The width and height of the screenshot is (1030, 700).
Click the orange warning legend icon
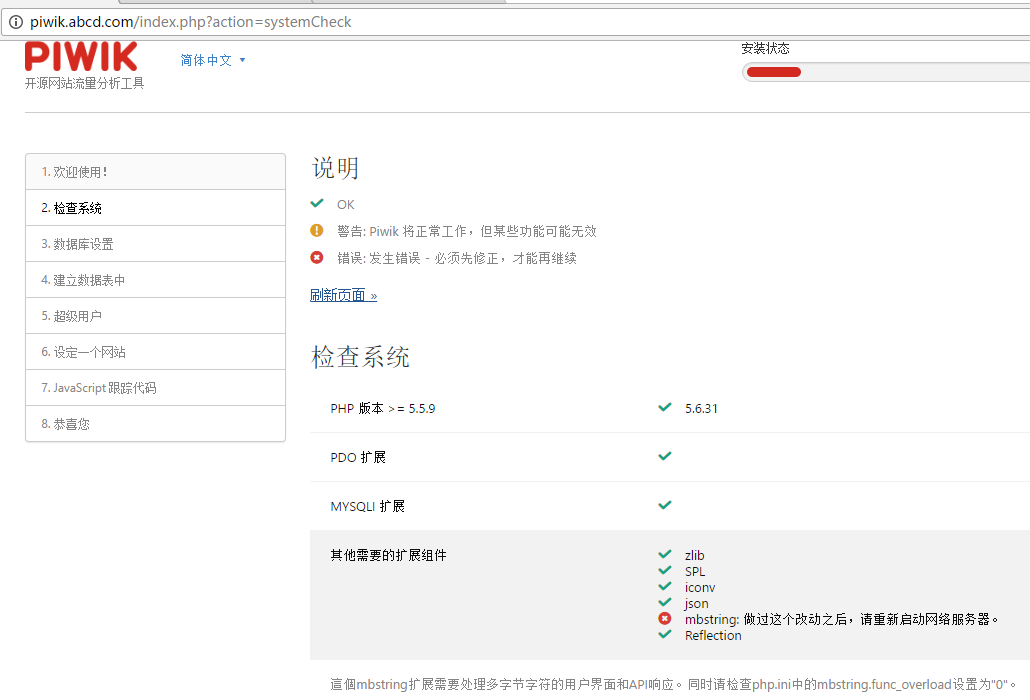pos(317,230)
